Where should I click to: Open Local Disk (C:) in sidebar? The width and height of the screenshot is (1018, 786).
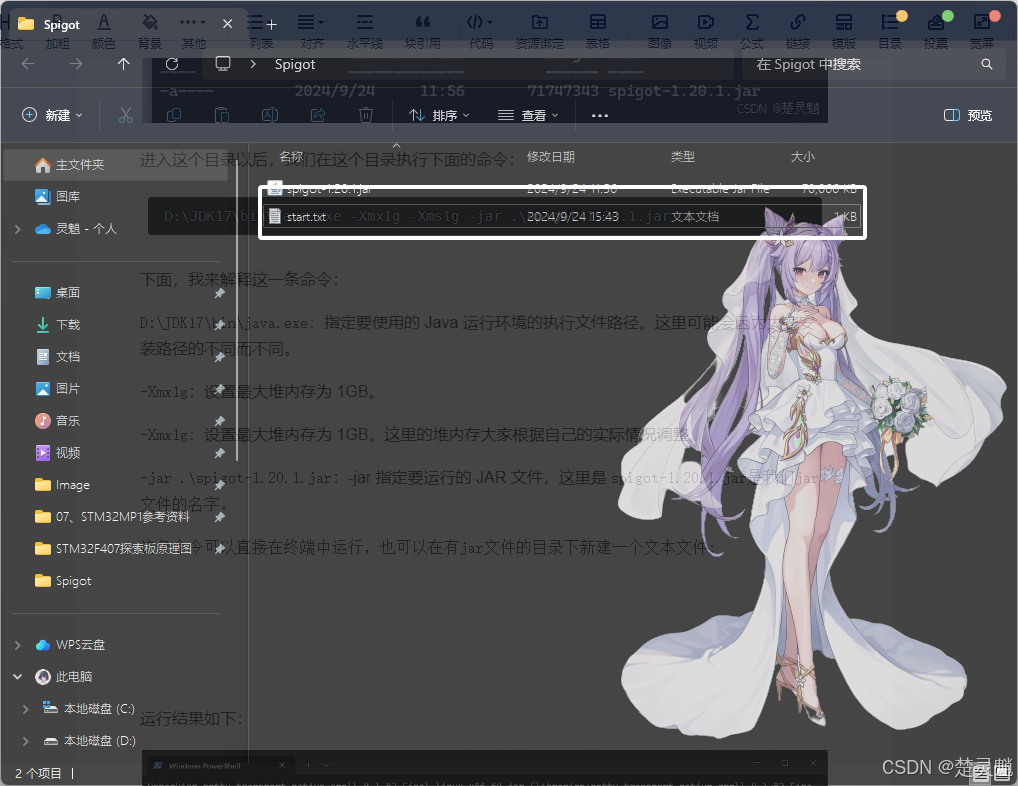point(88,708)
